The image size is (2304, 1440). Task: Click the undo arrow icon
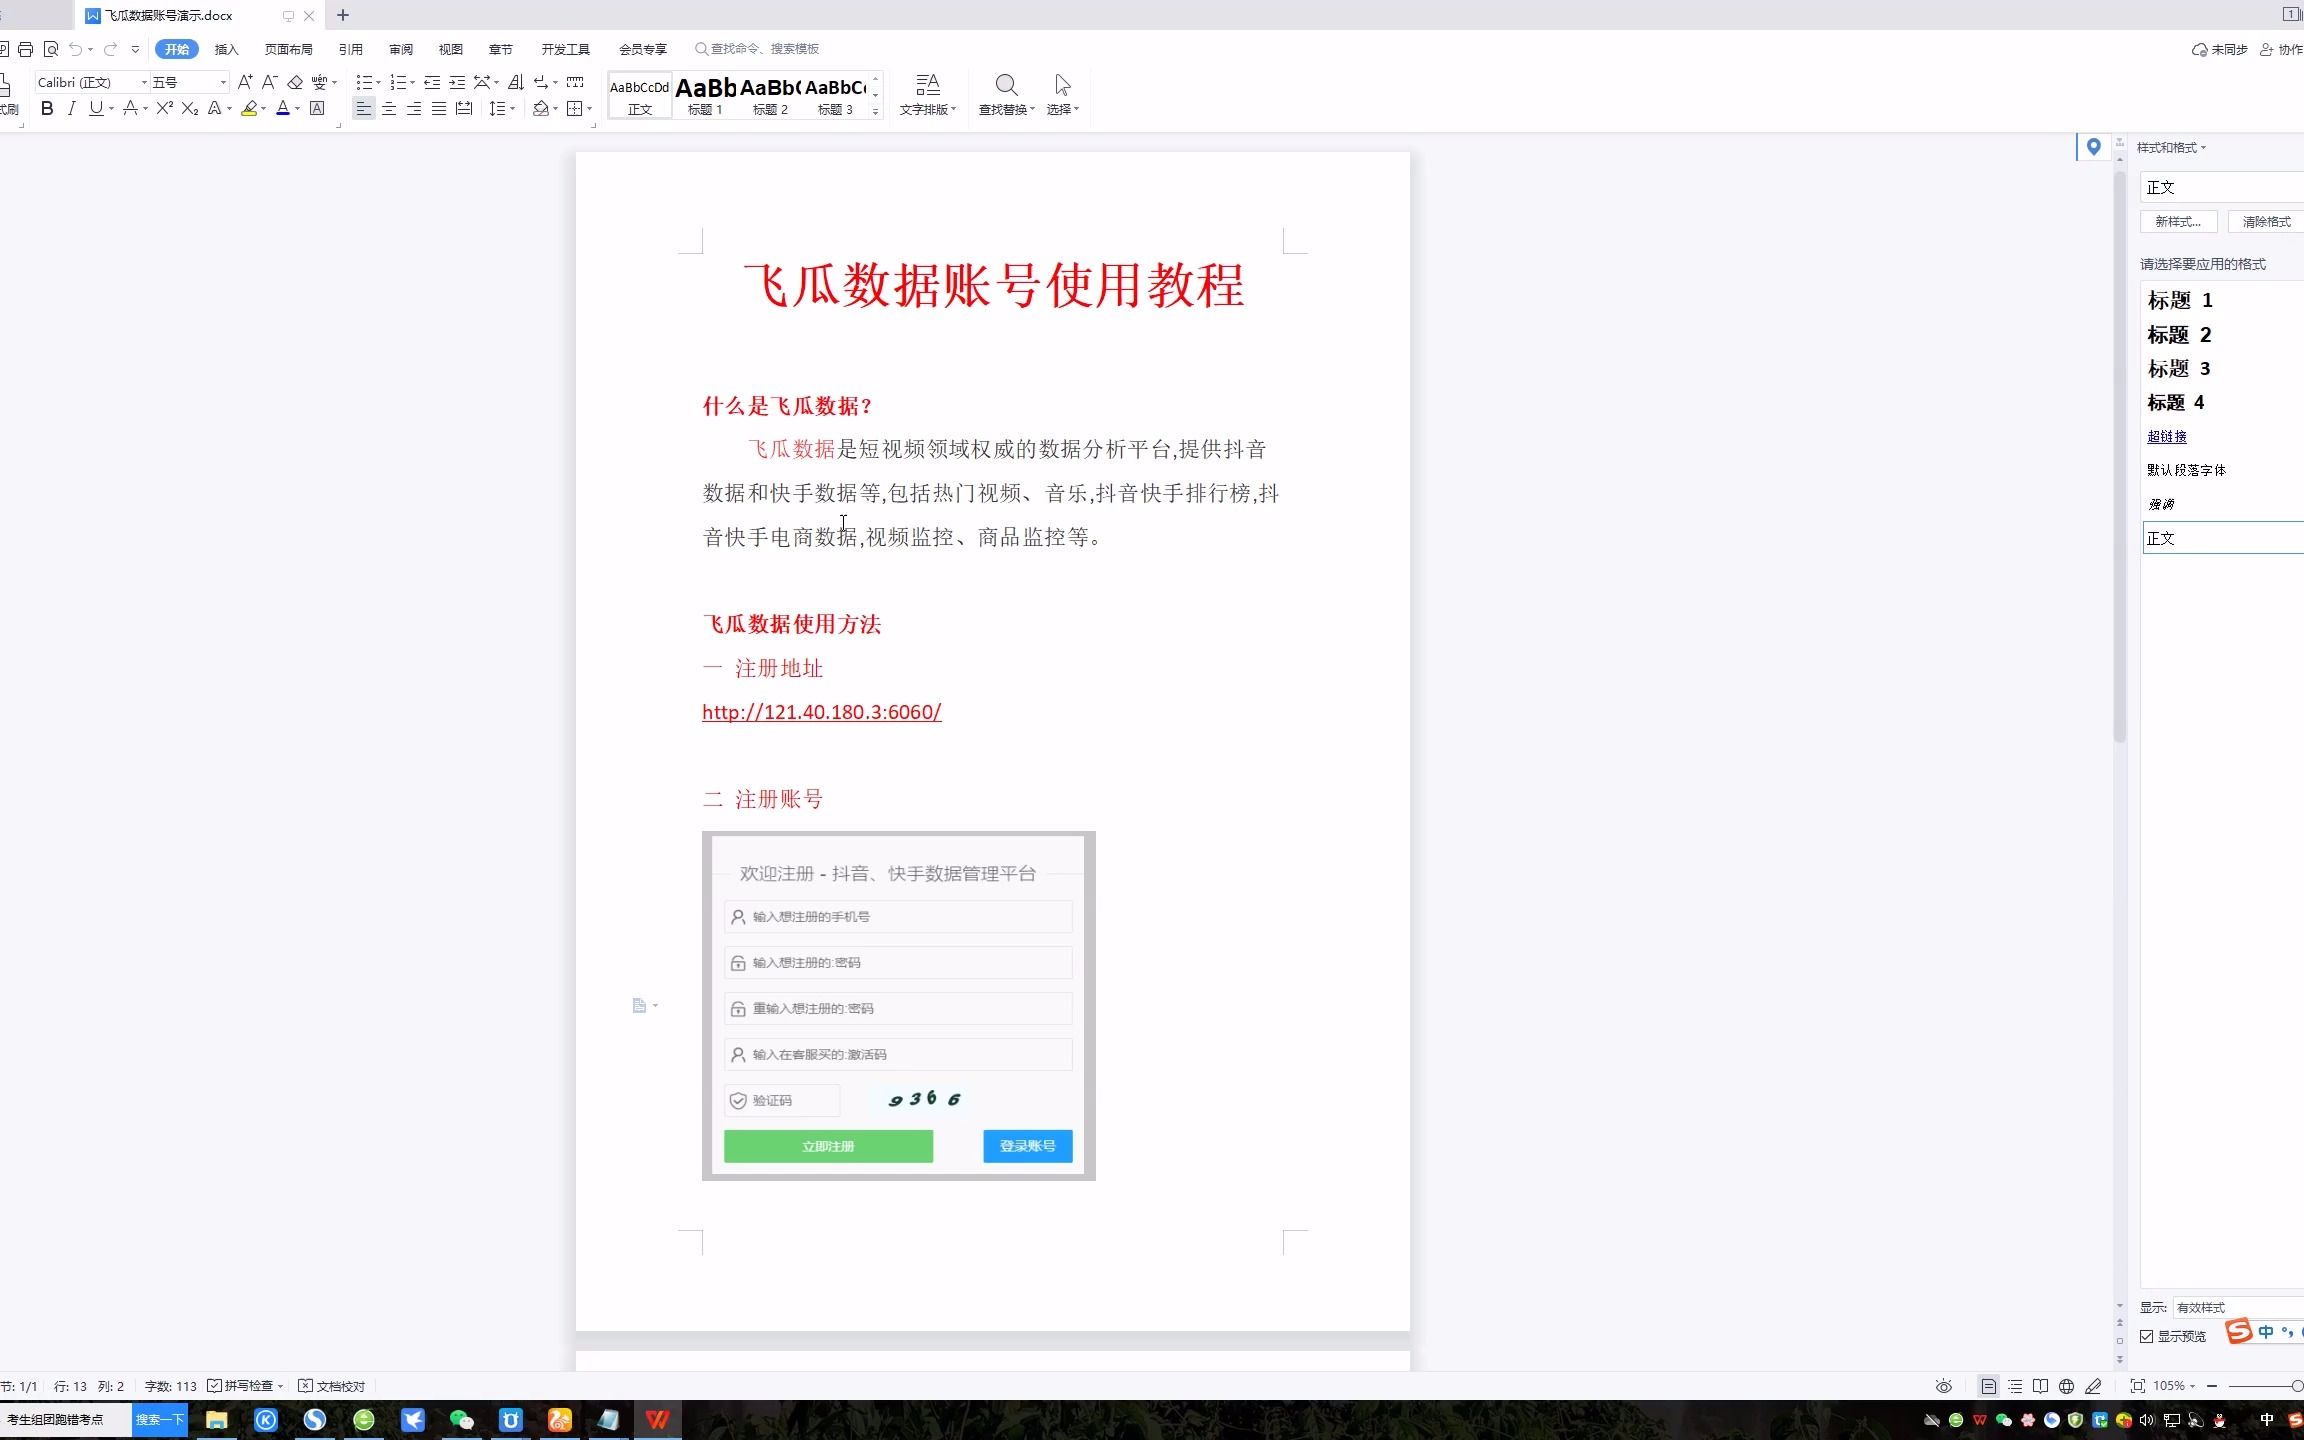tap(76, 49)
